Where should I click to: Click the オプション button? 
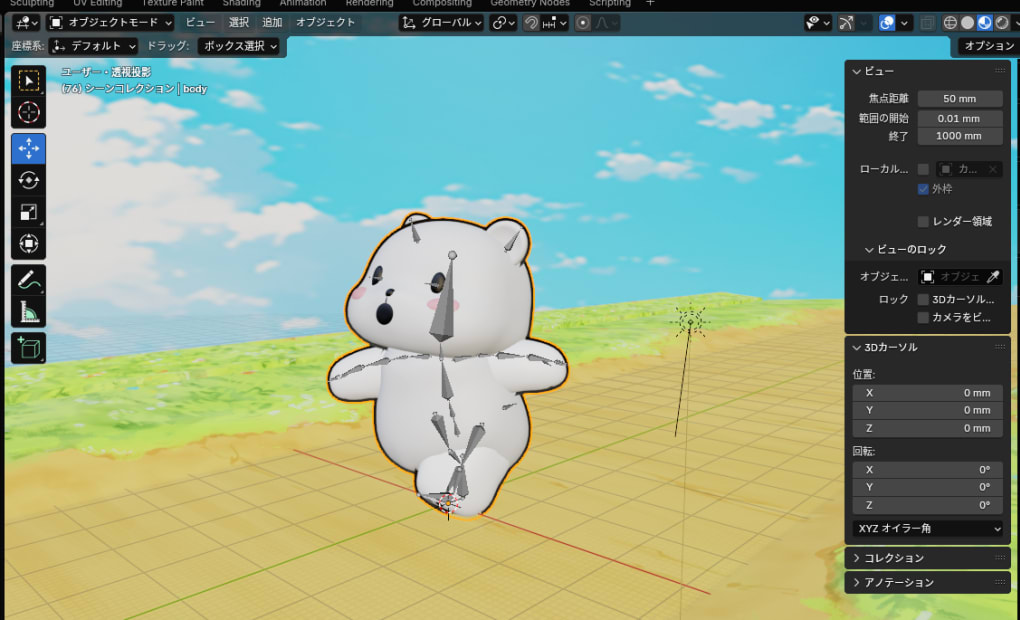[x=987, y=46]
